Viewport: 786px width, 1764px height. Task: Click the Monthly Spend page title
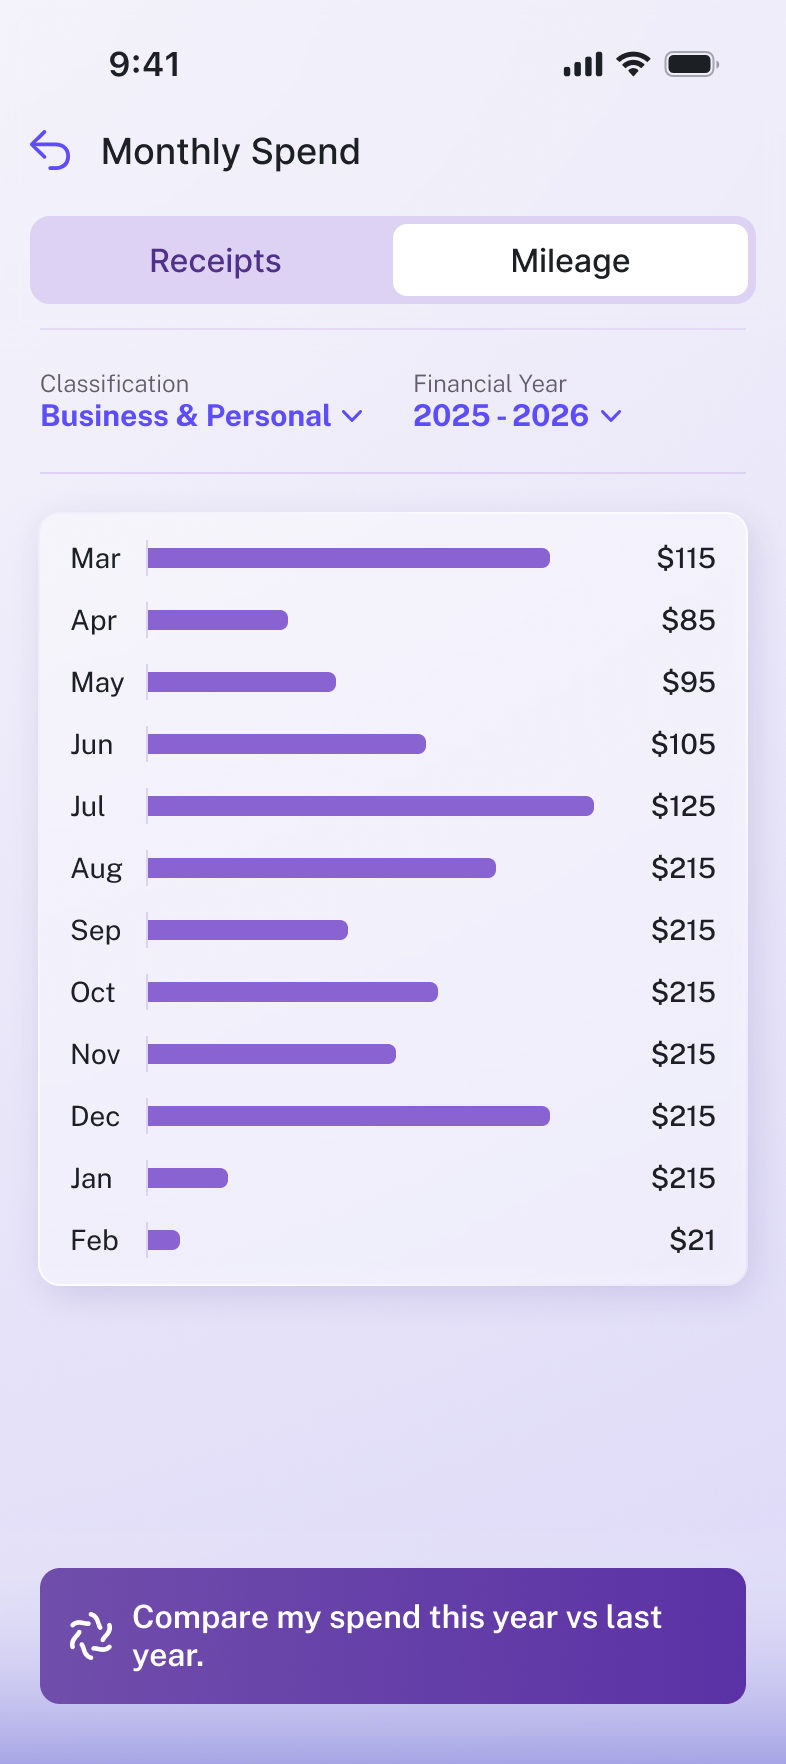point(231,152)
